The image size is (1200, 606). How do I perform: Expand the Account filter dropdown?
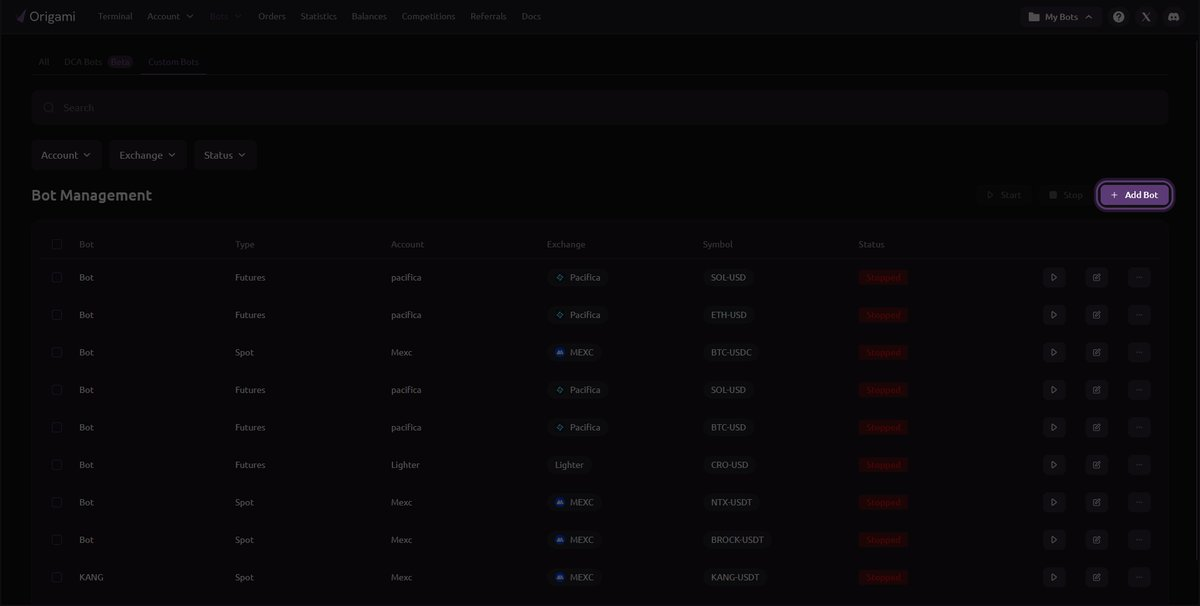tap(66, 155)
